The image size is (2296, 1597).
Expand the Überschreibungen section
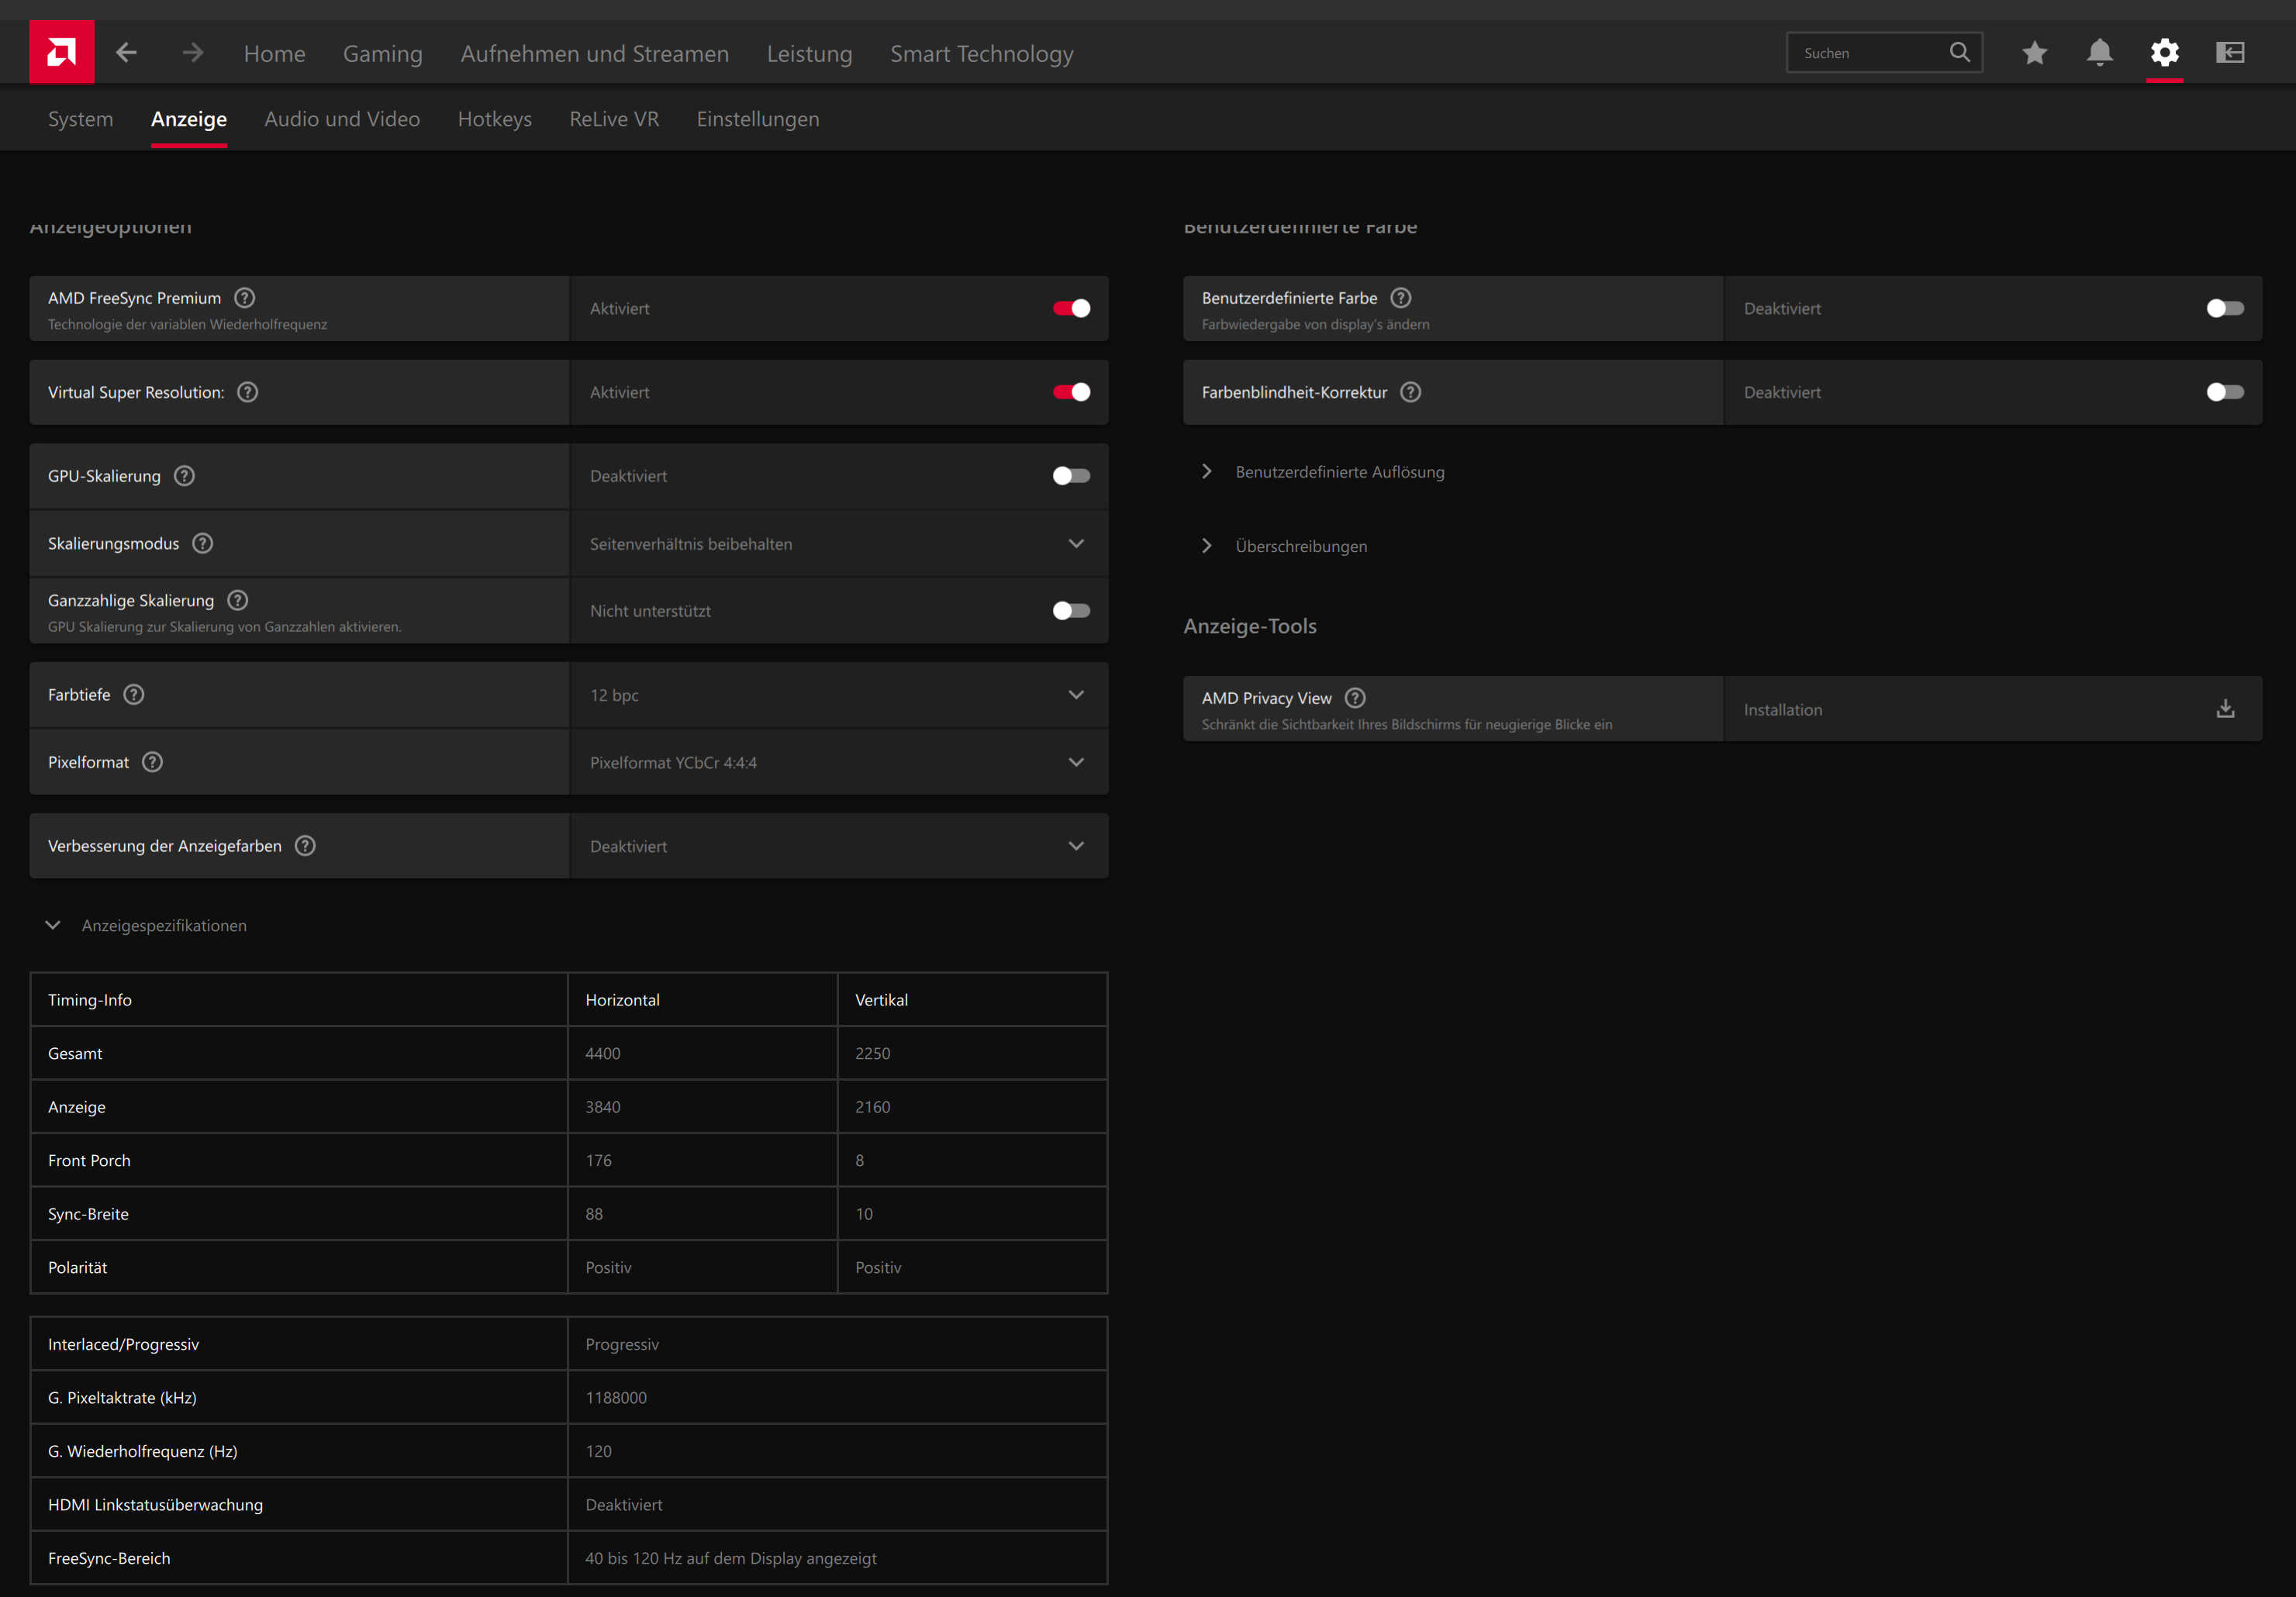(1300, 546)
